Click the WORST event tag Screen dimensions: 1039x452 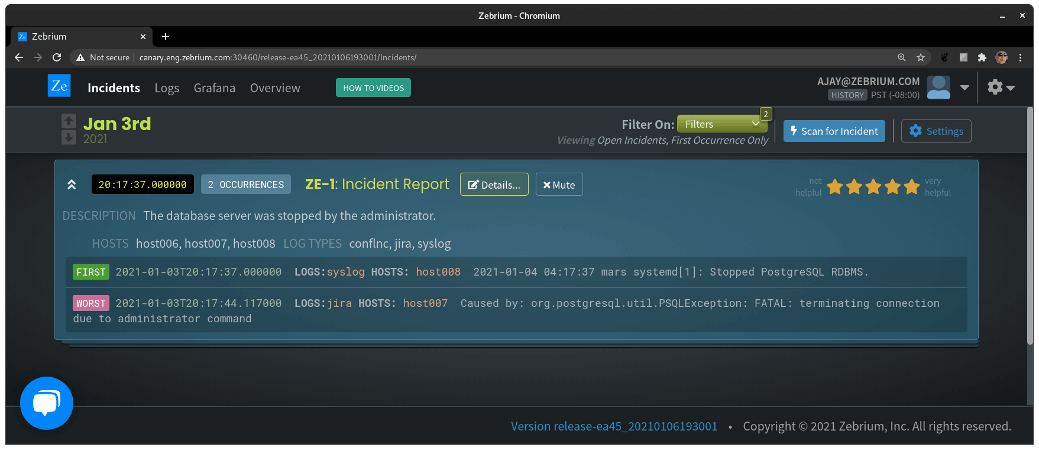point(91,303)
